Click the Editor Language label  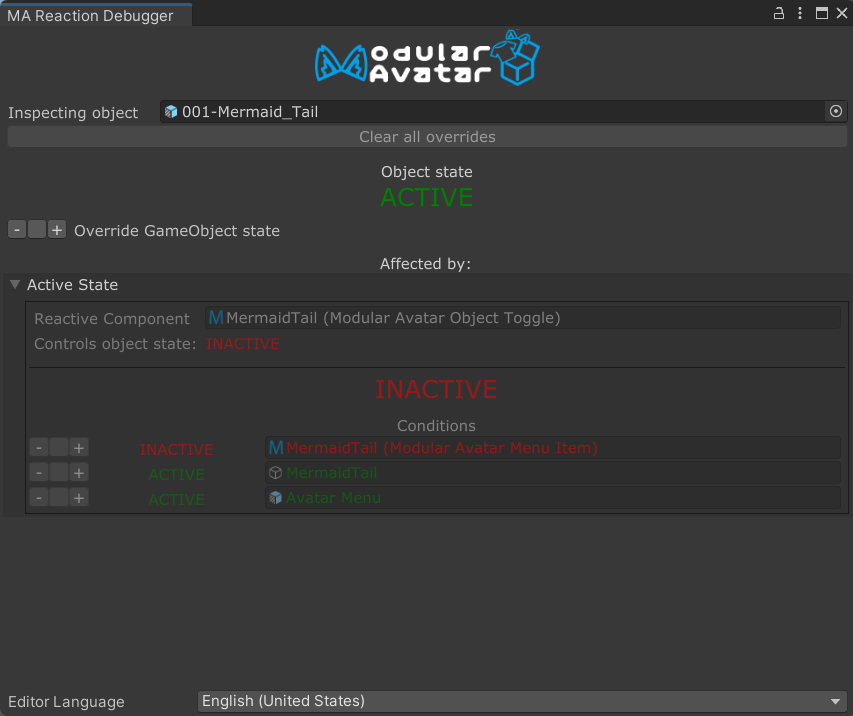[x=66, y=702]
